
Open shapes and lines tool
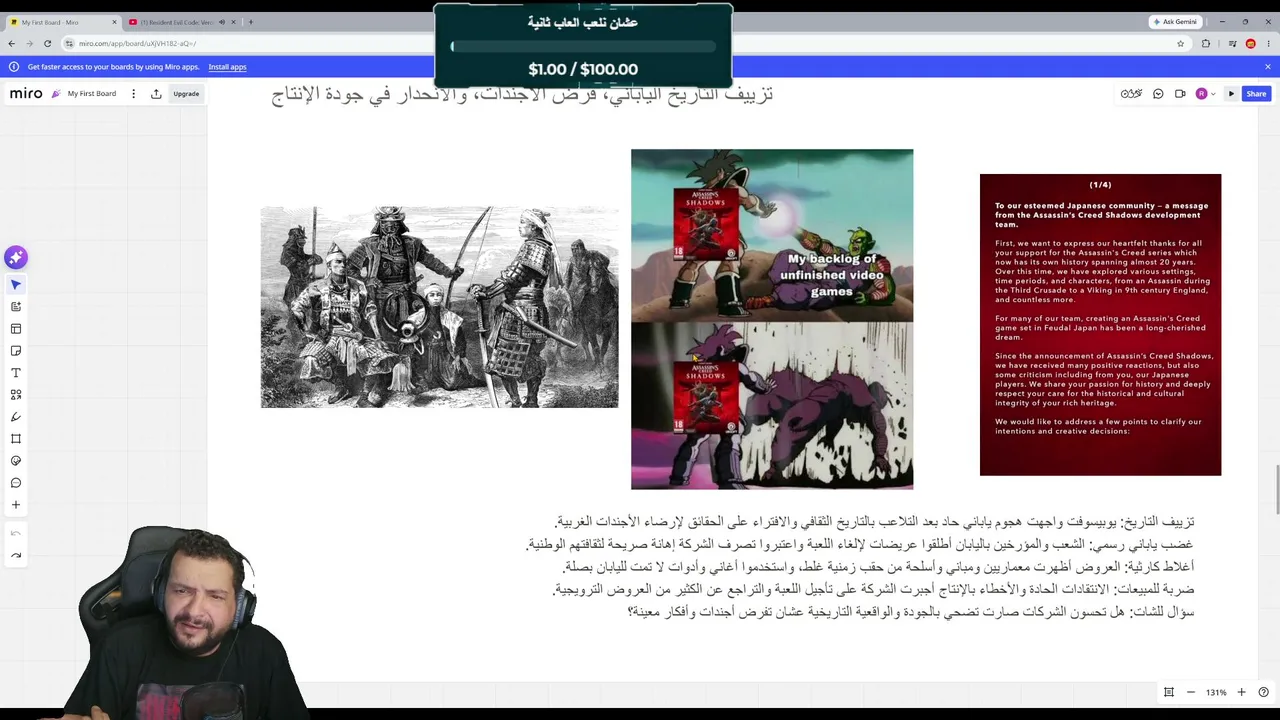point(16,395)
